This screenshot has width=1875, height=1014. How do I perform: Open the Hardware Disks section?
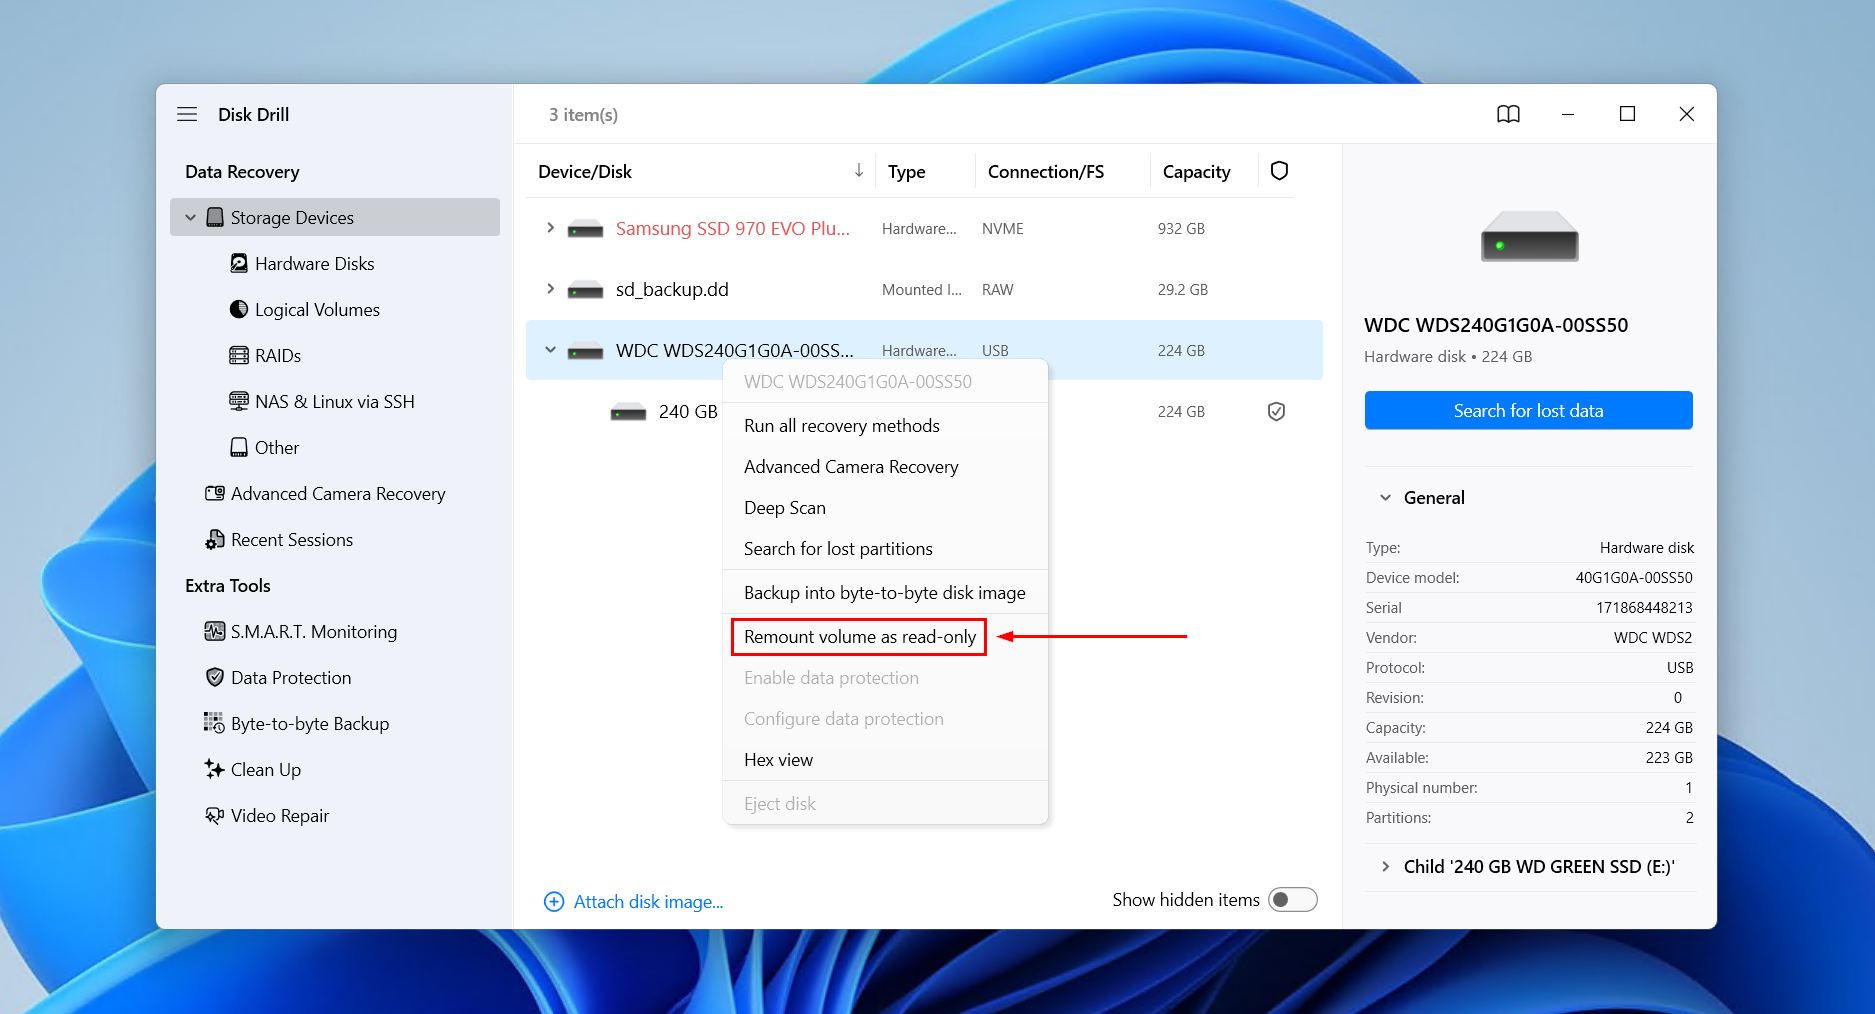[314, 263]
